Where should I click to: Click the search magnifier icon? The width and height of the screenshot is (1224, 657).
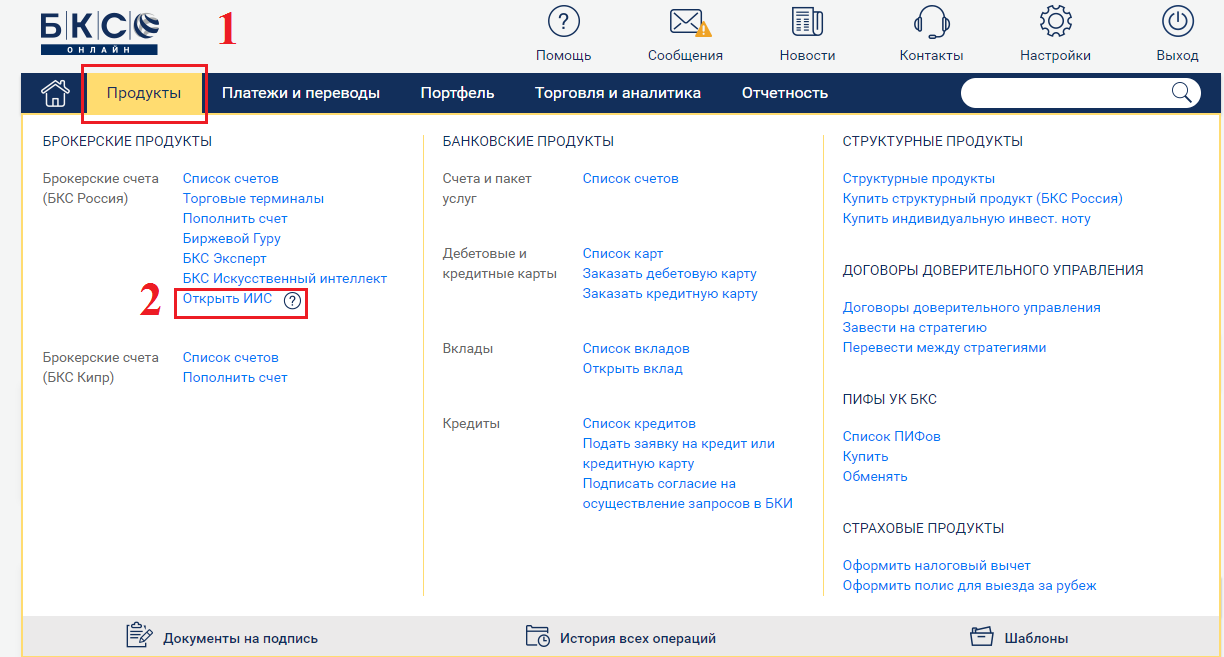pyautogui.click(x=1181, y=93)
